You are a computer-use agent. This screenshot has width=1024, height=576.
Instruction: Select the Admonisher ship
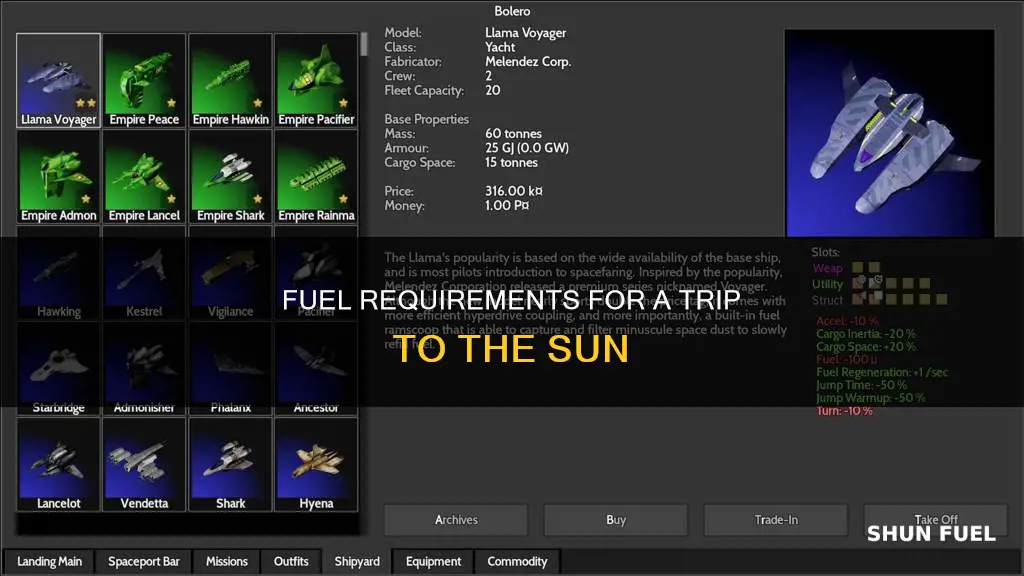144,368
